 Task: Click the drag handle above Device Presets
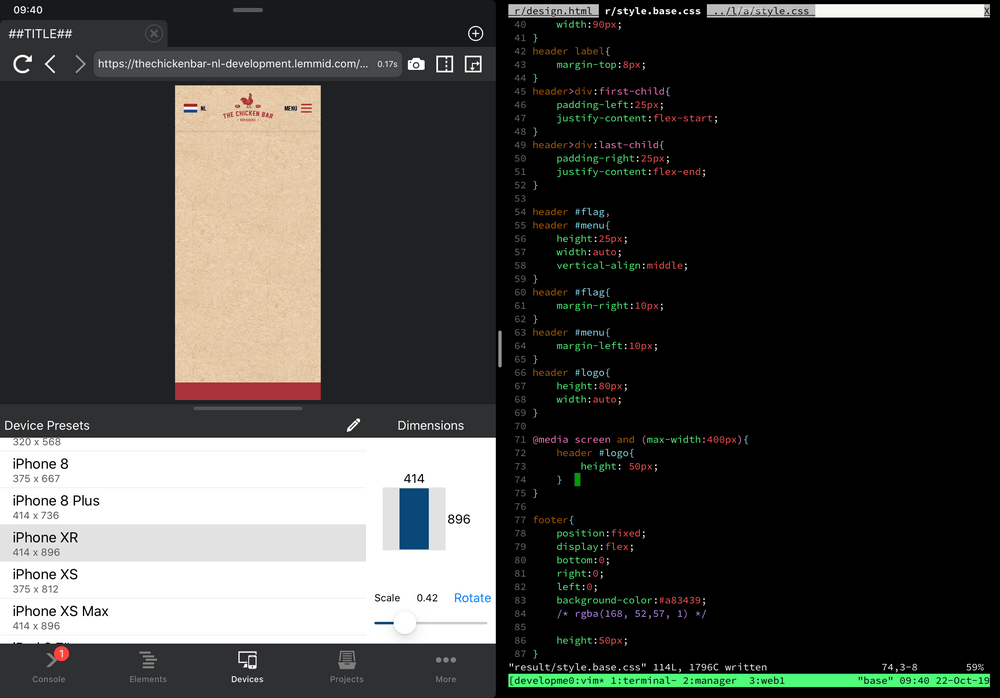point(247,408)
